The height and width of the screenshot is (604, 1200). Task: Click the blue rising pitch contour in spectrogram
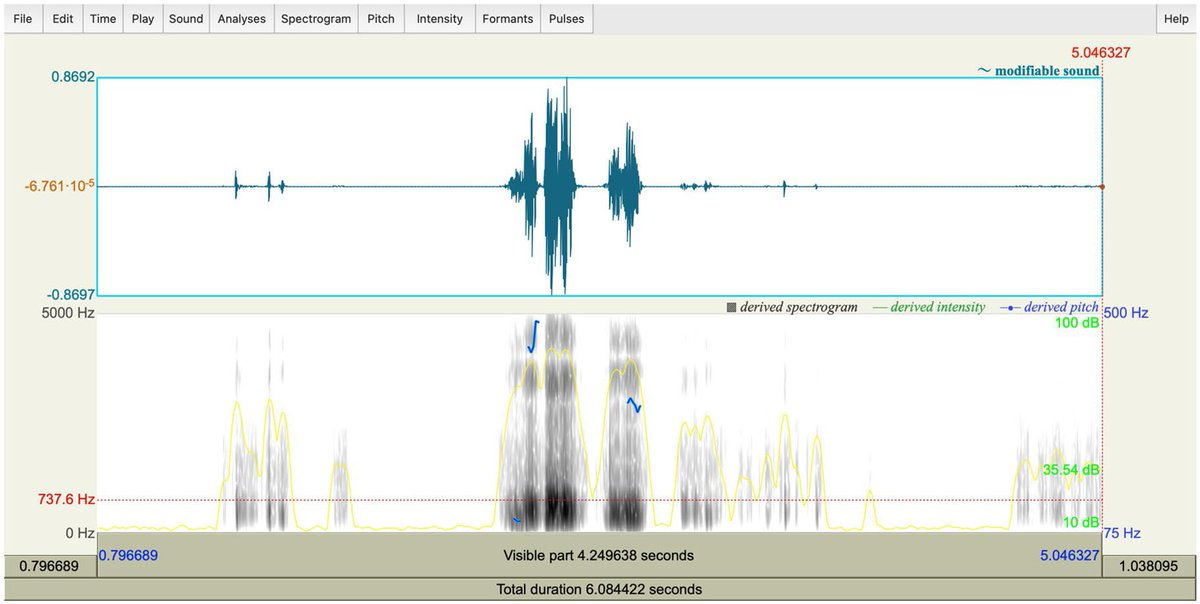coord(534,336)
